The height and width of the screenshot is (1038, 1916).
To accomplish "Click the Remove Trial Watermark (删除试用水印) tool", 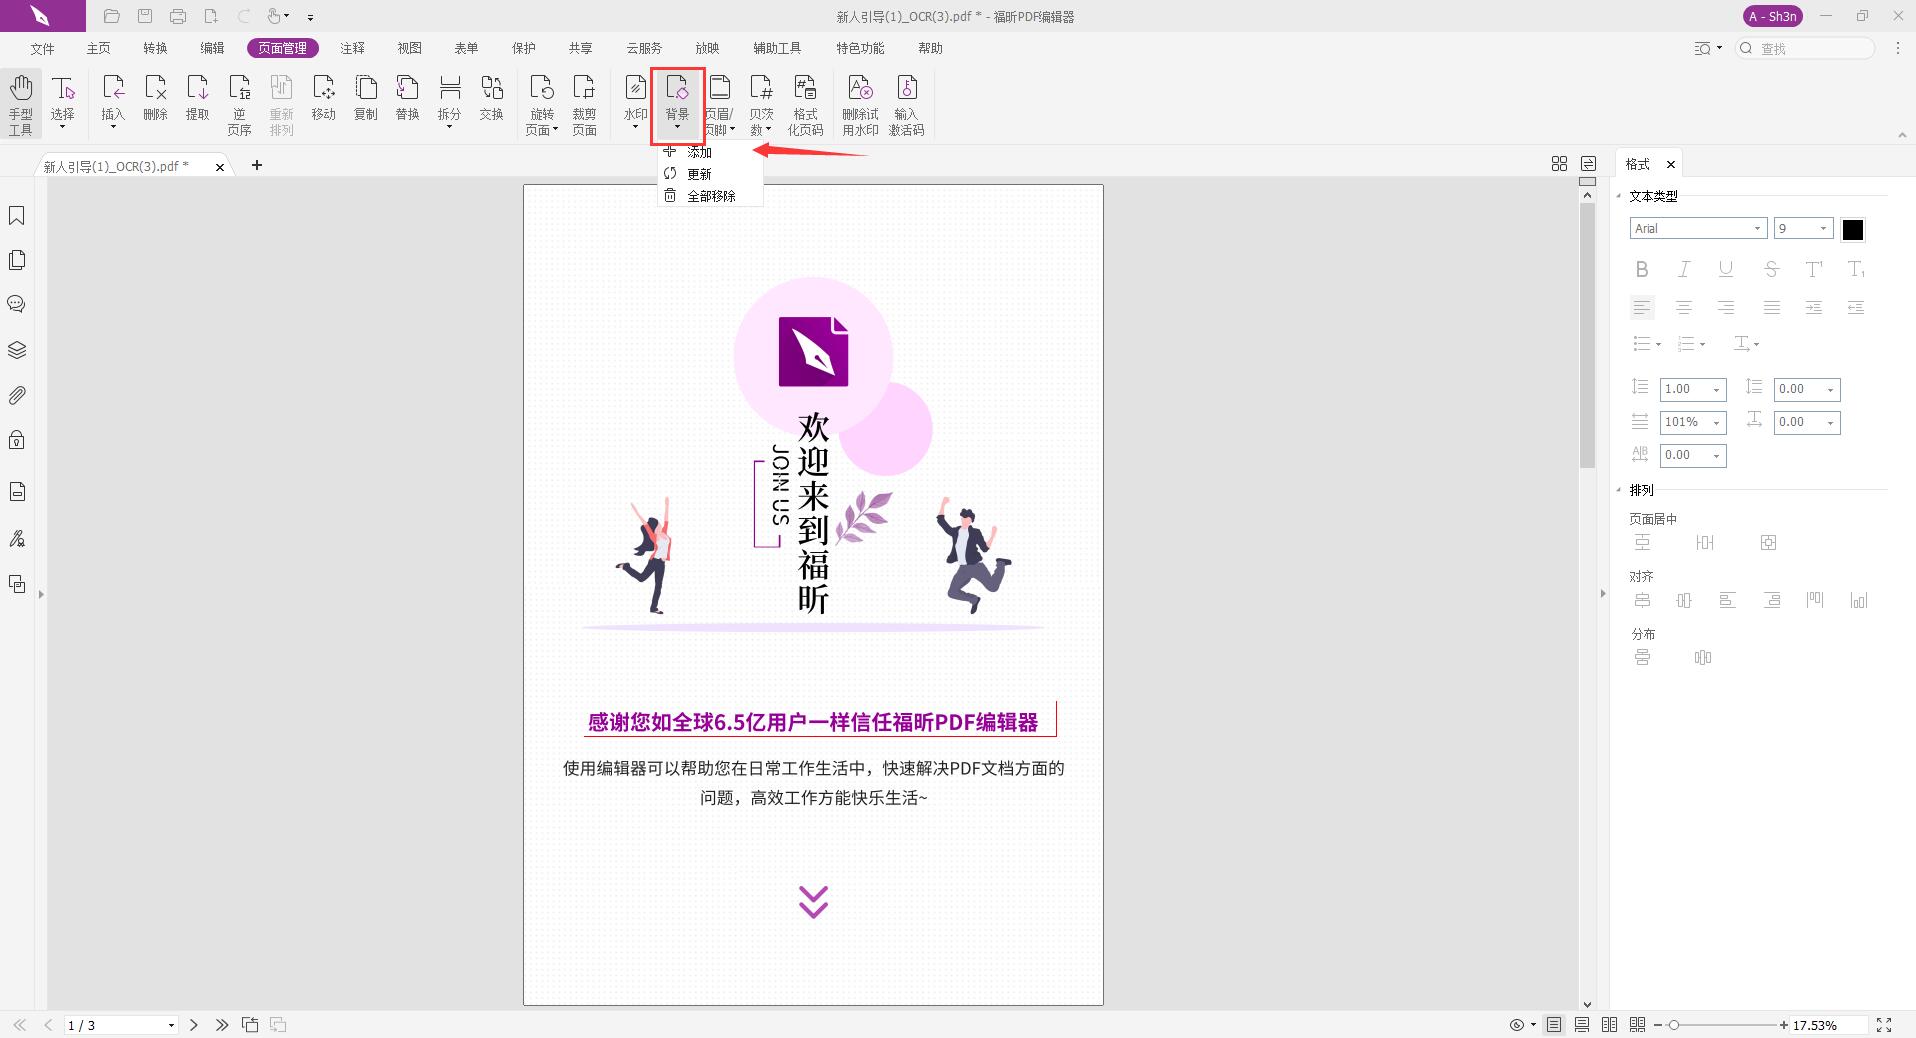I will (x=859, y=100).
